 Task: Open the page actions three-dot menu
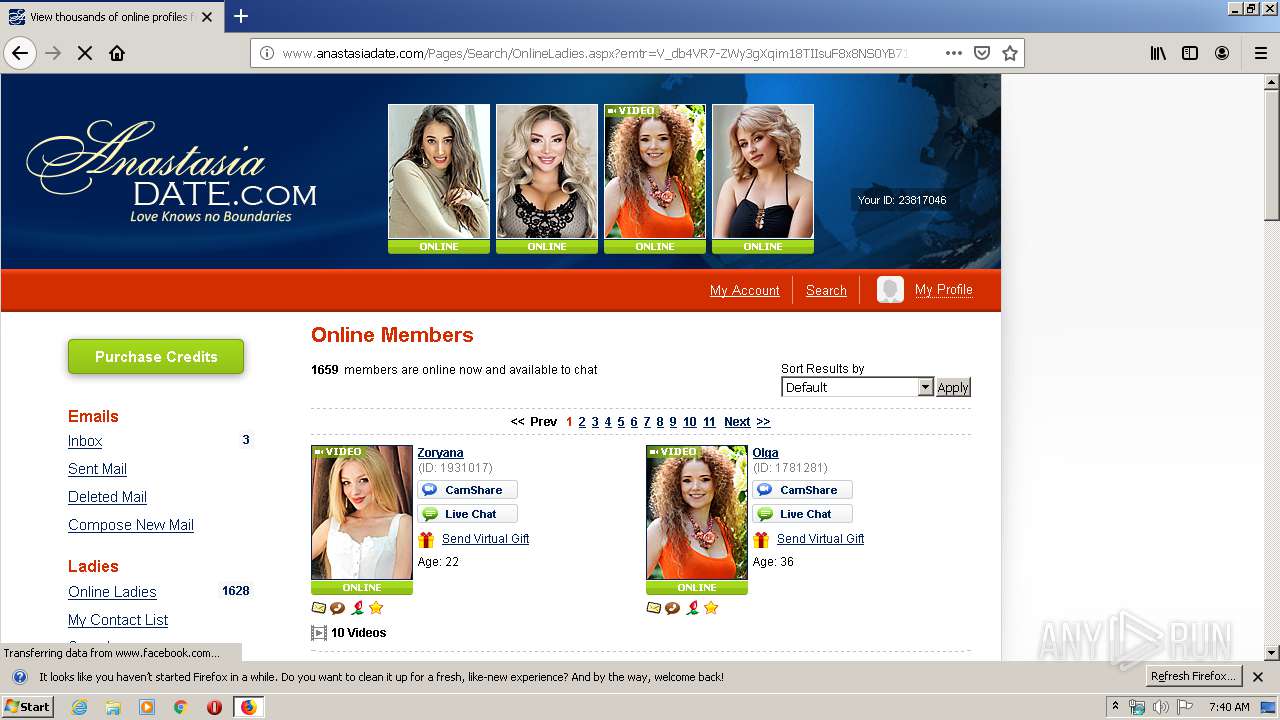954,53
